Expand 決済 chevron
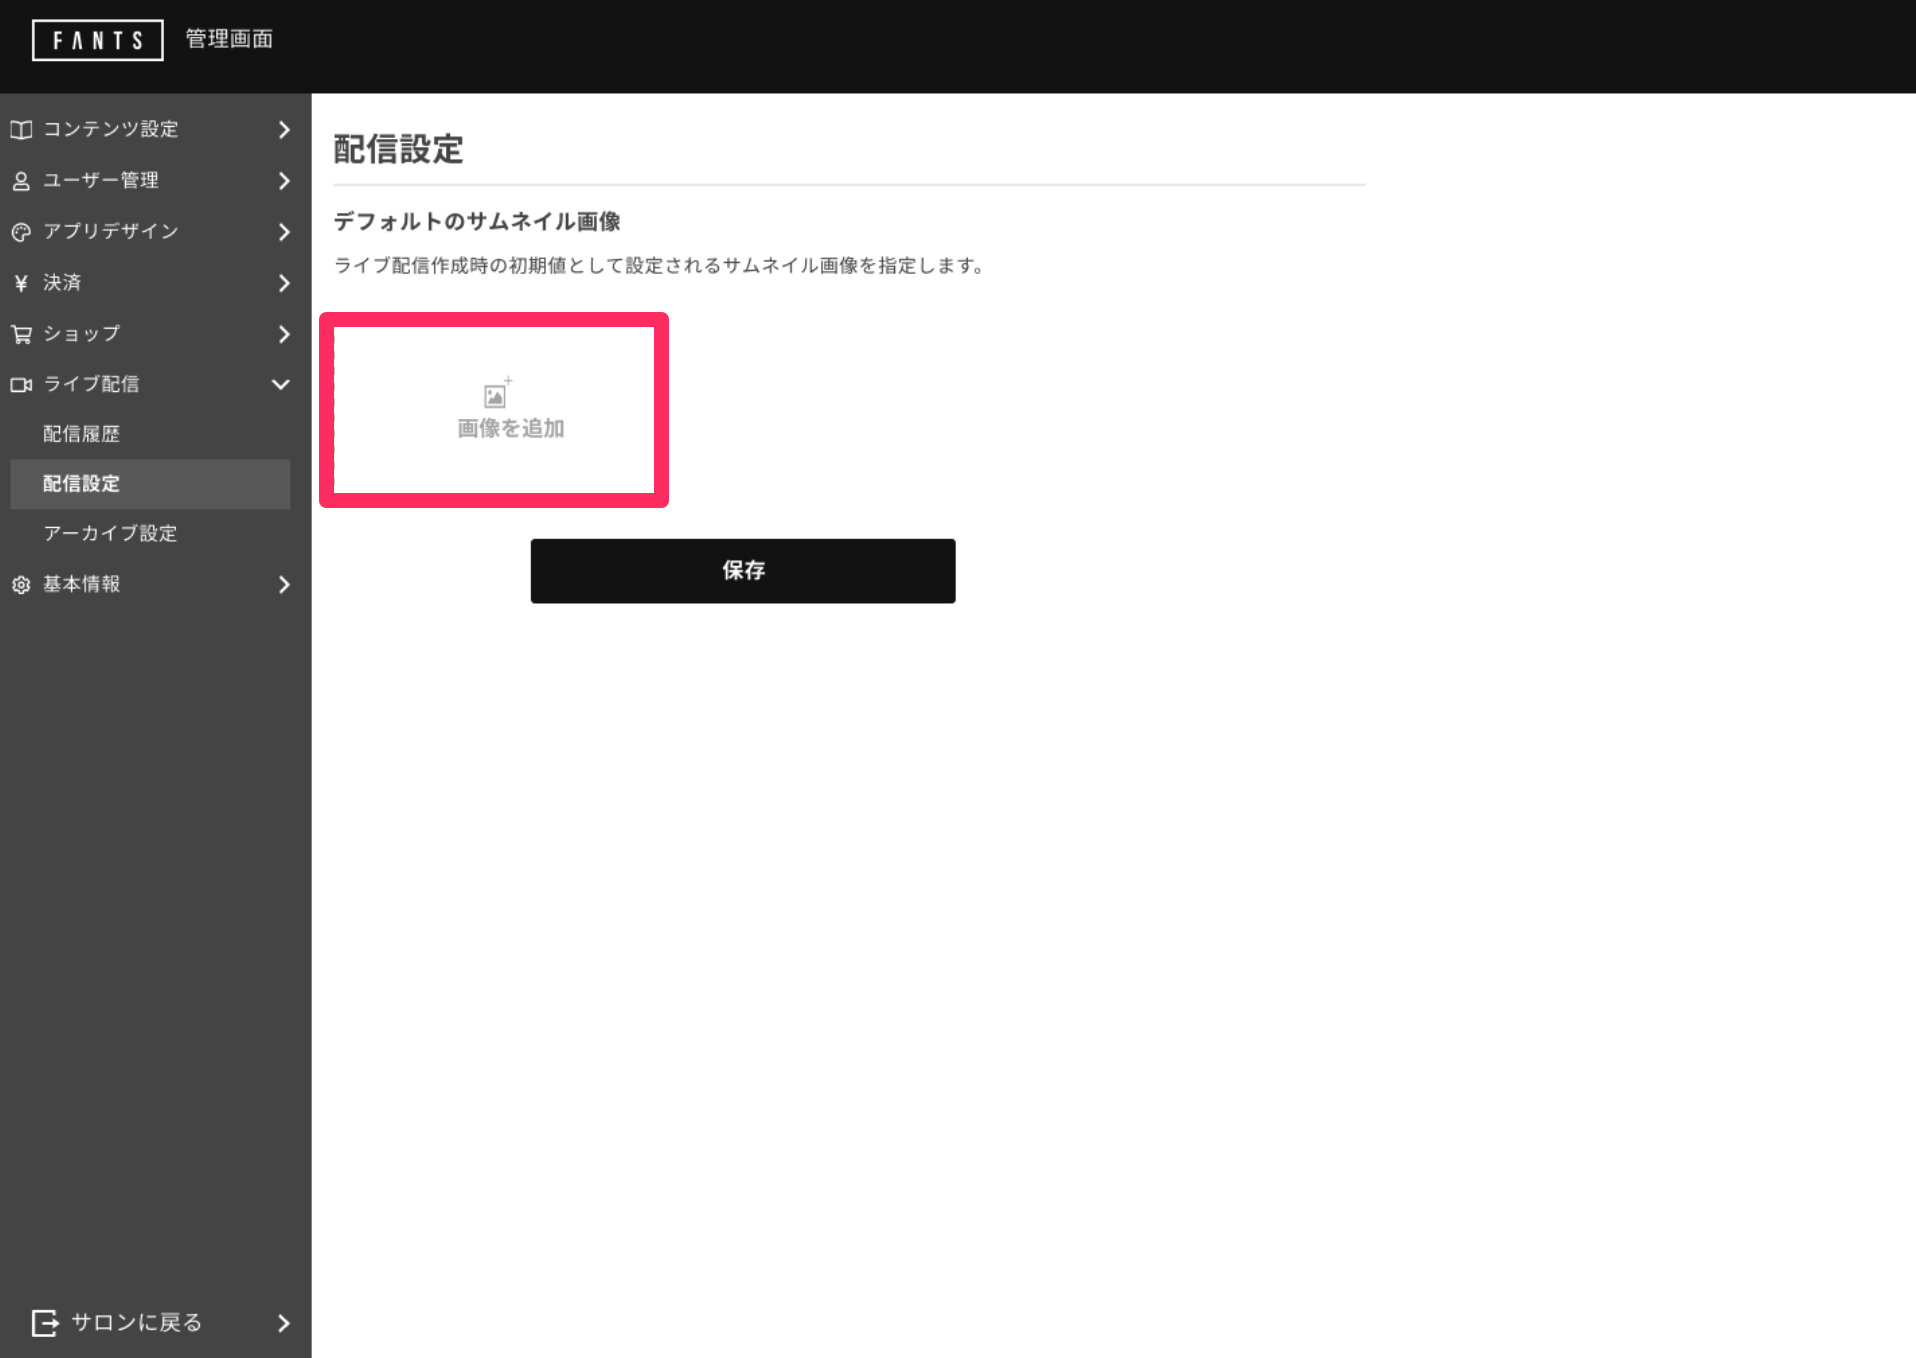 pos(284,283)
